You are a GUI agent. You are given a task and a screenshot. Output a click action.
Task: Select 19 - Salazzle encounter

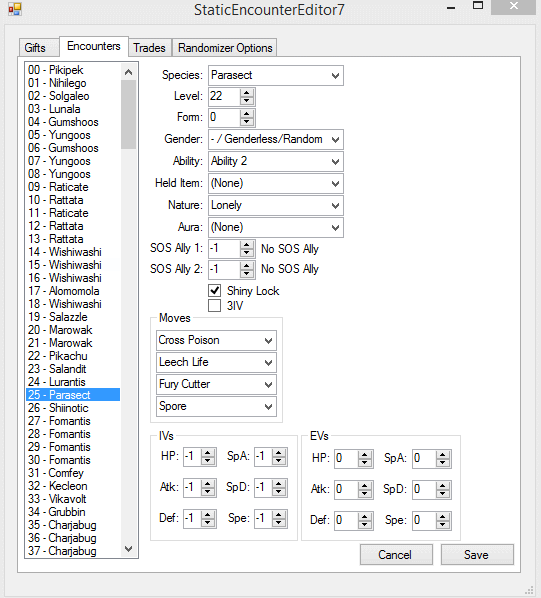click(73, 317)
